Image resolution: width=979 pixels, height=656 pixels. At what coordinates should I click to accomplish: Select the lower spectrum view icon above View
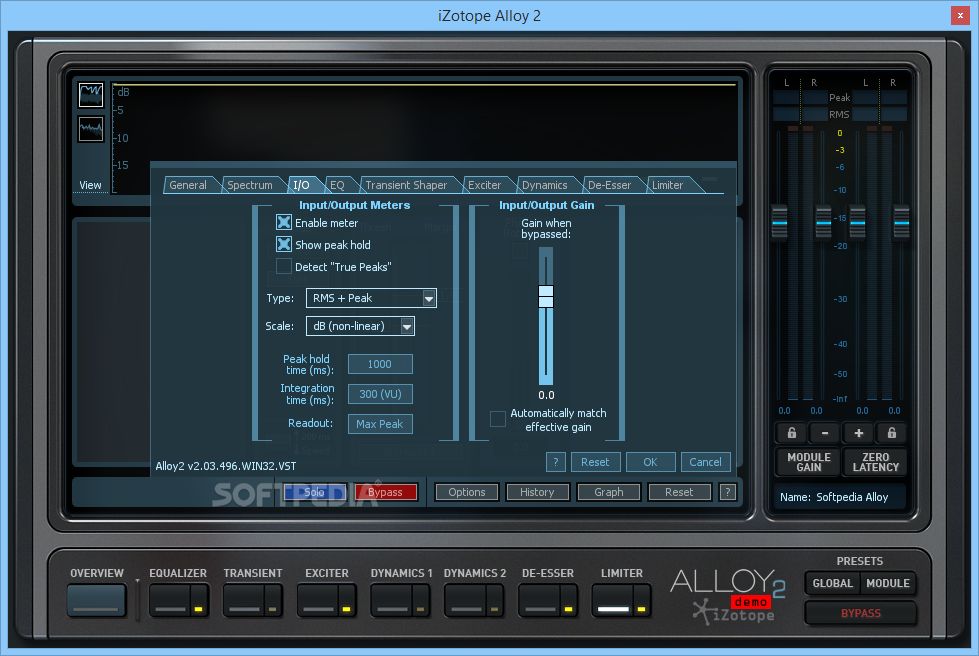point(91,129)
